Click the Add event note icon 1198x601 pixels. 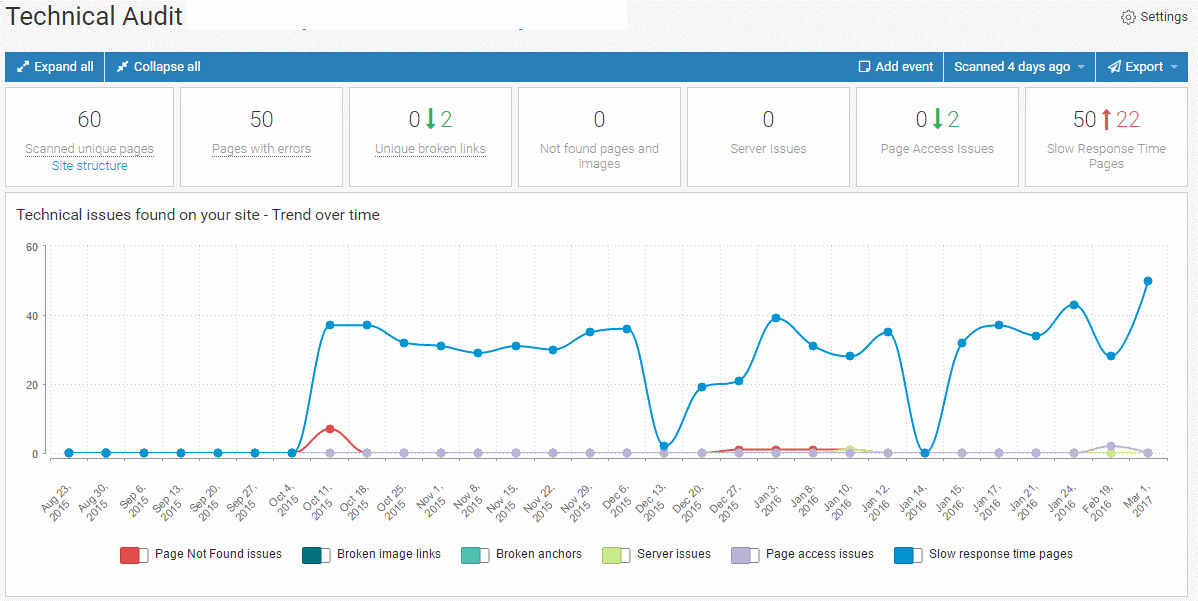coord(865,67)
